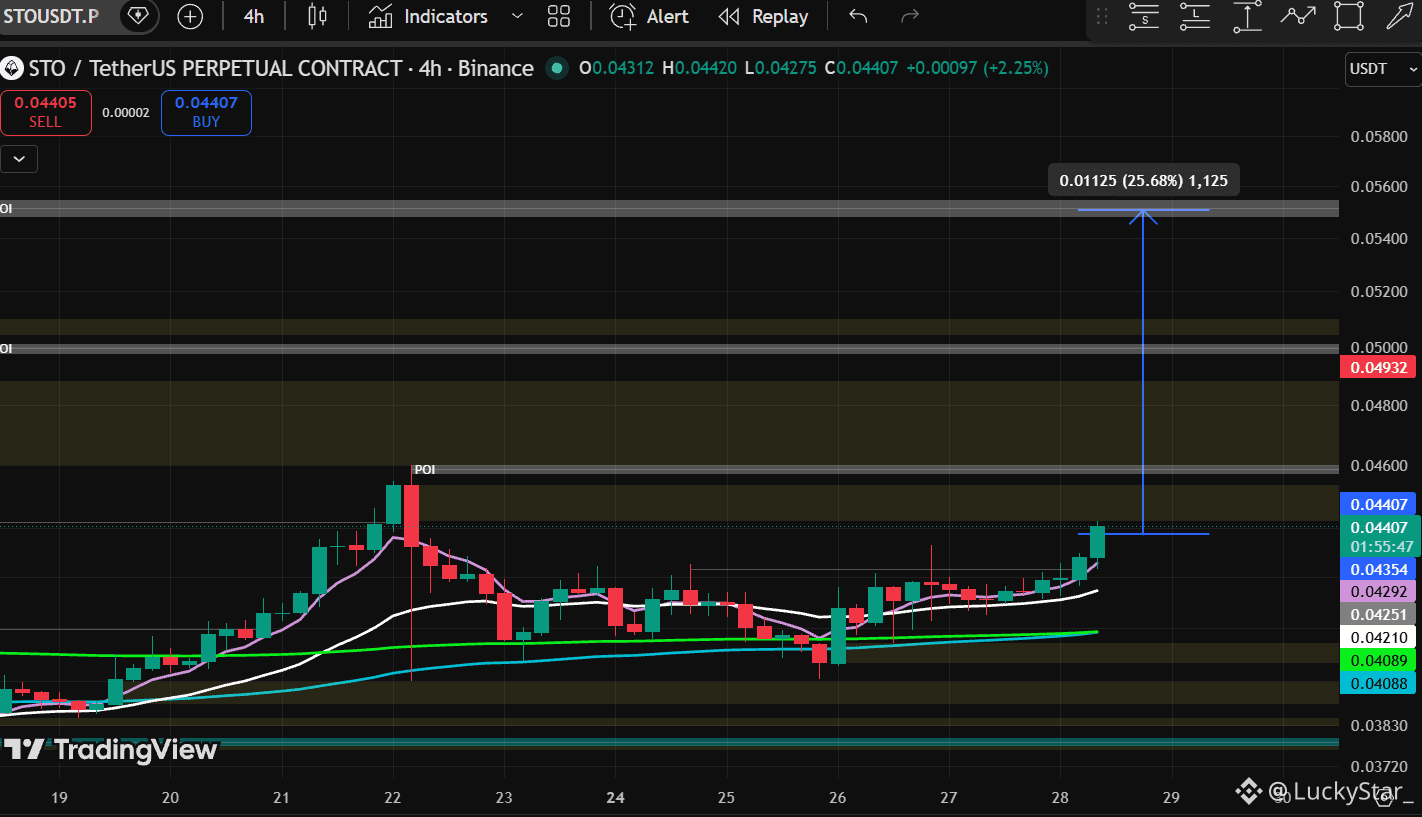
Task: Click the cyan 0.04088 moving average label
Action: point(1379,683)
